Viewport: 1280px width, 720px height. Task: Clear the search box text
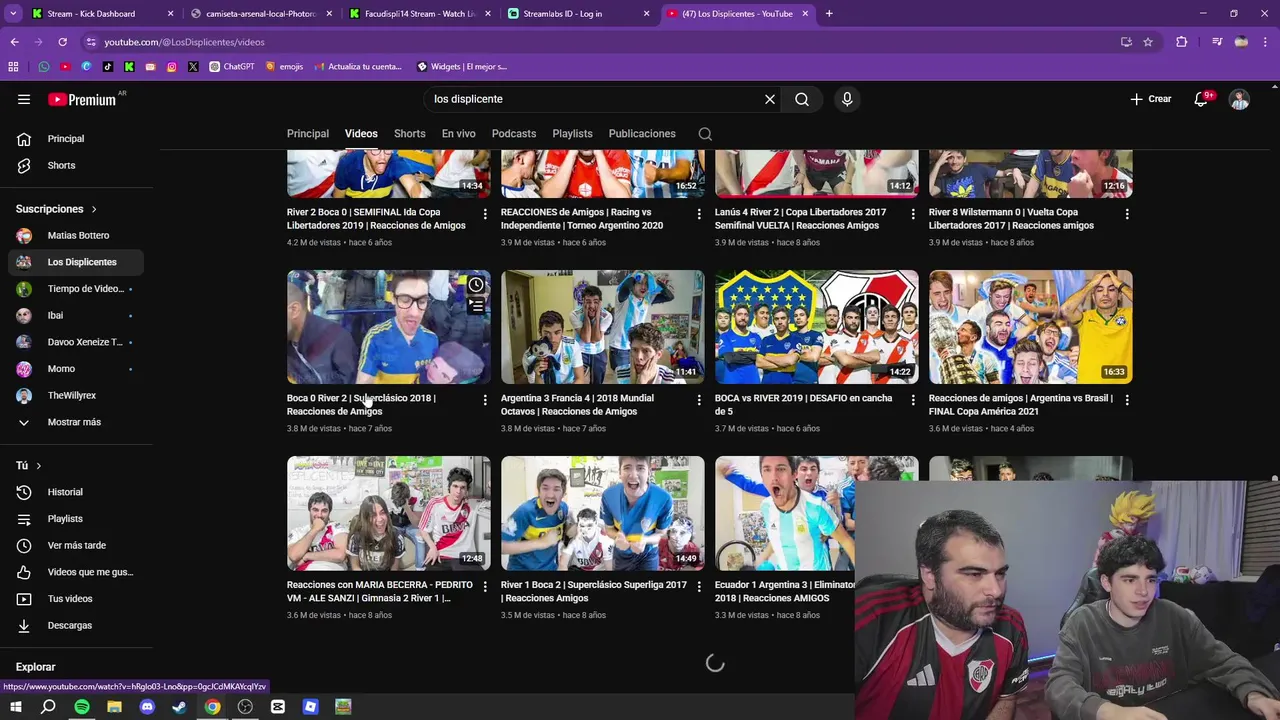770,99
